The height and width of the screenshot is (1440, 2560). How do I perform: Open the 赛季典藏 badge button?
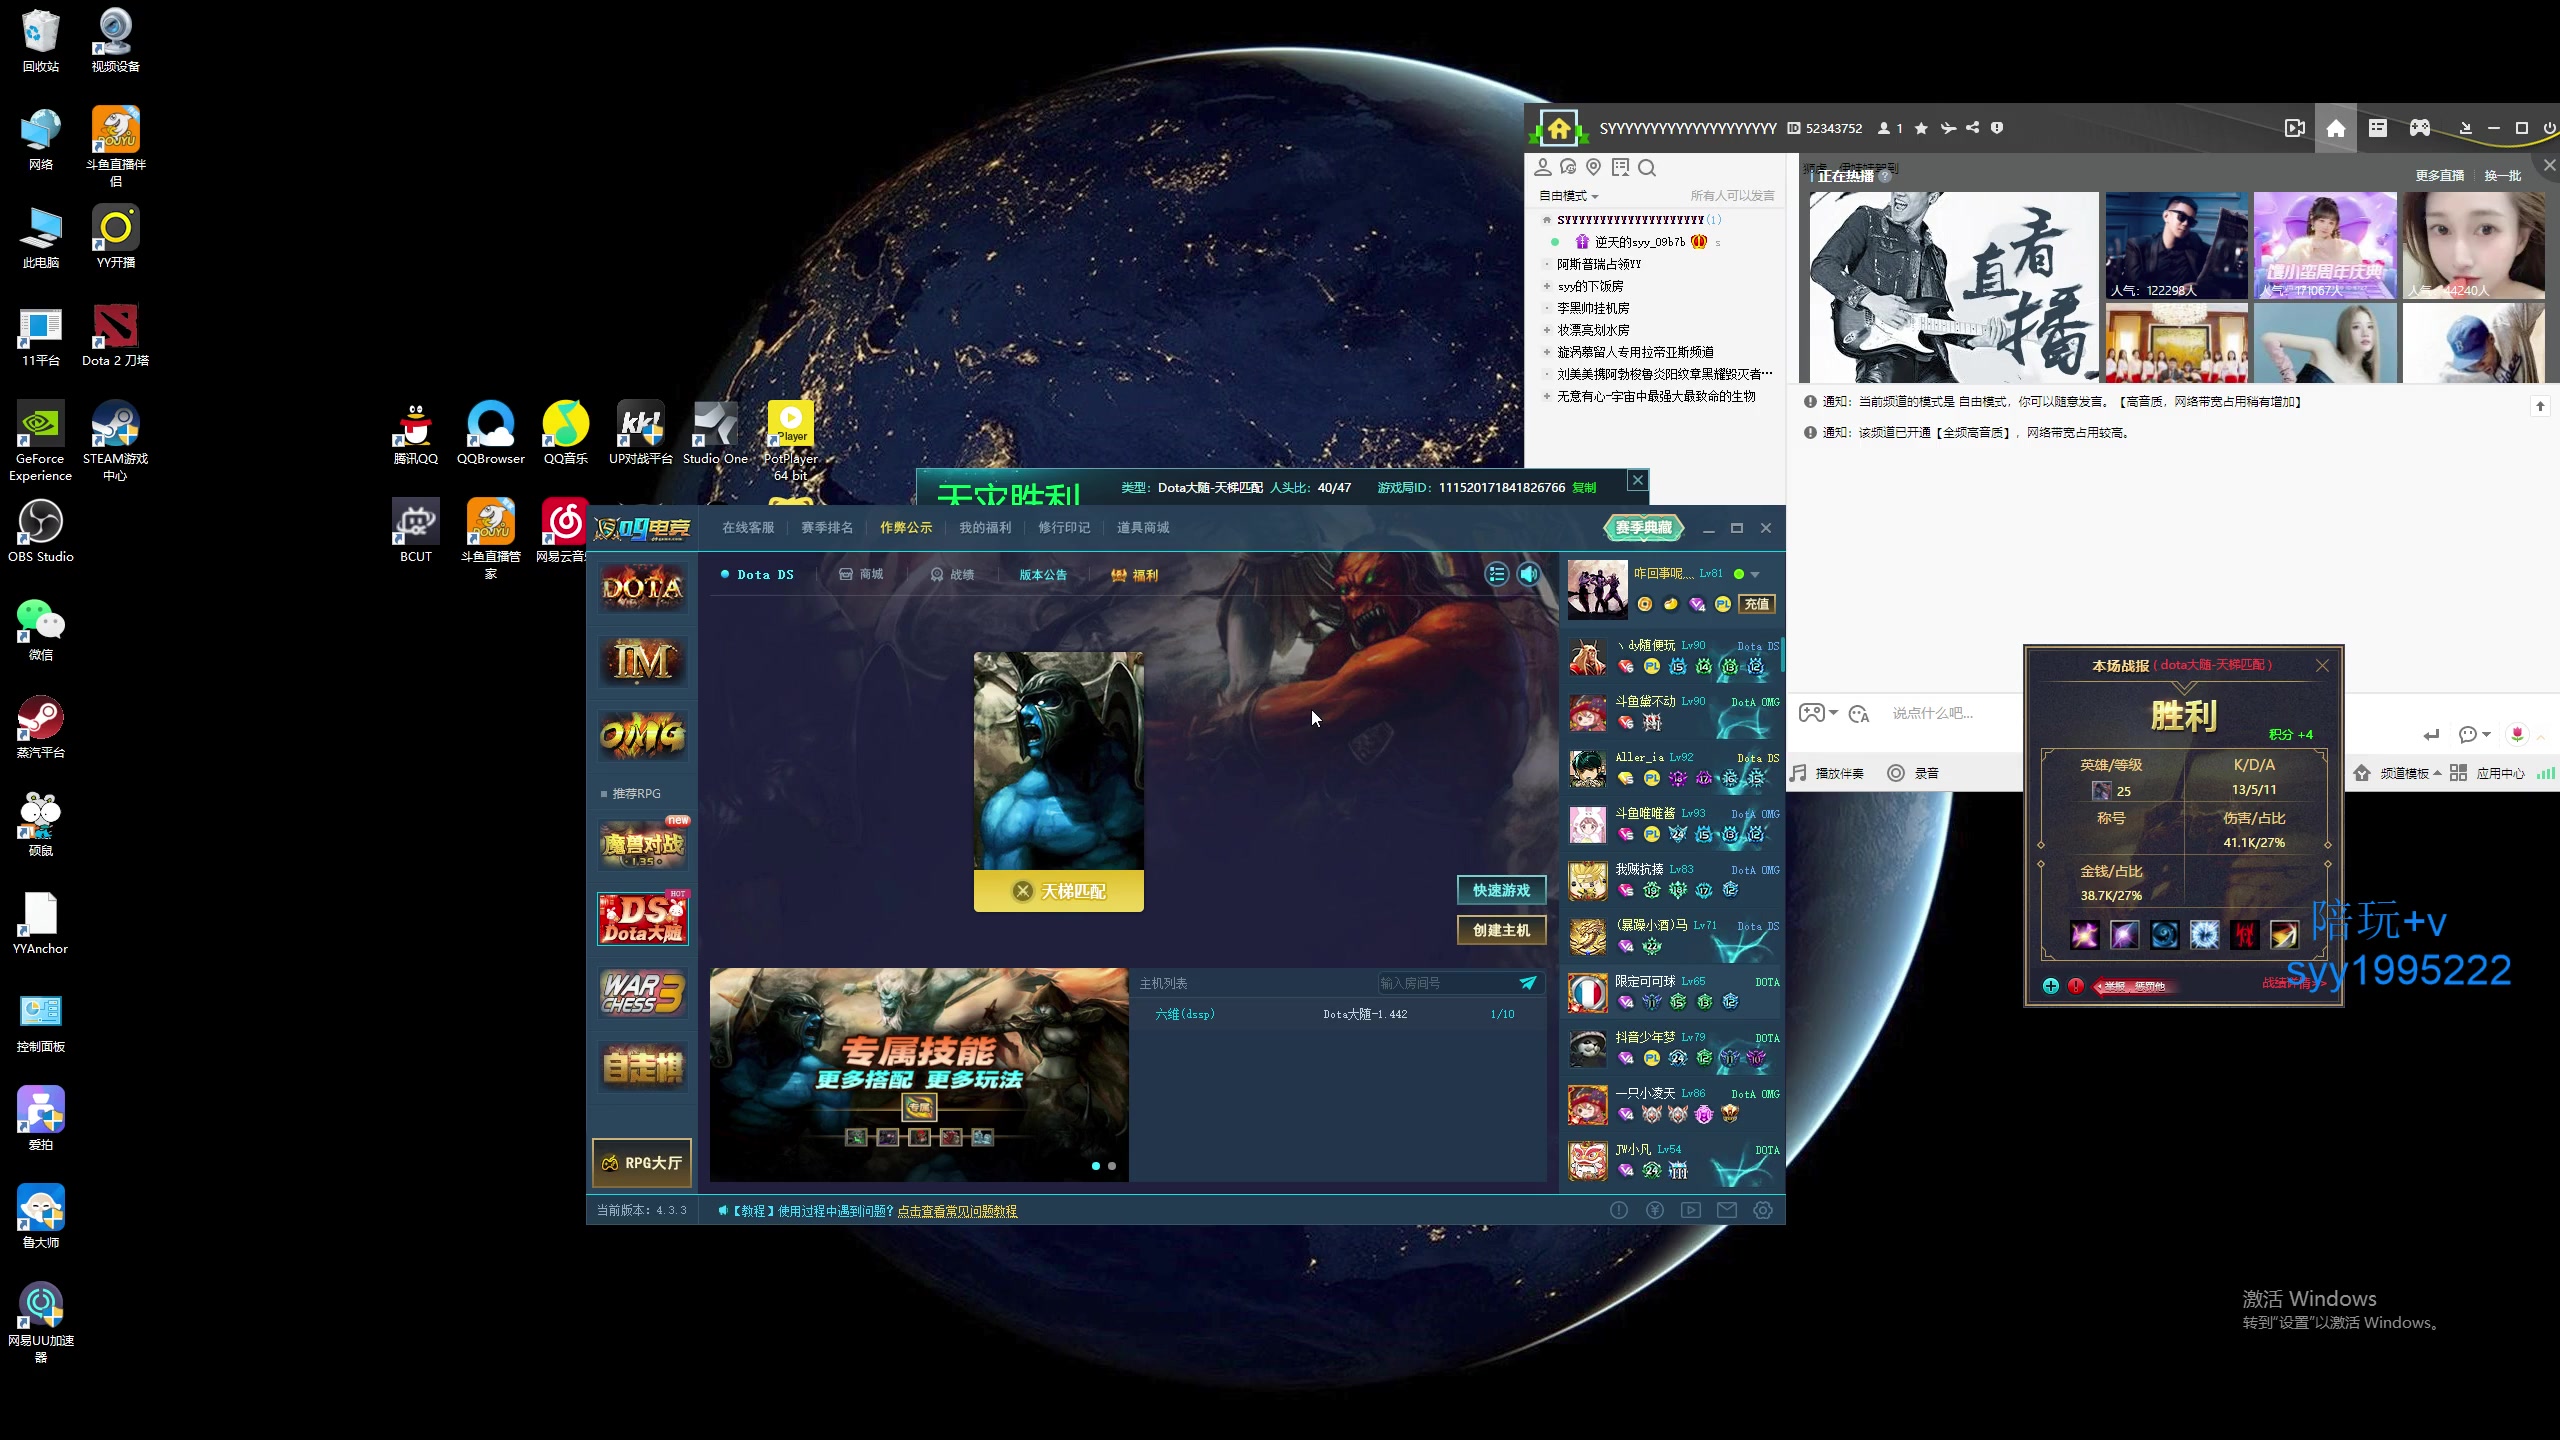tap(1643, 528)
